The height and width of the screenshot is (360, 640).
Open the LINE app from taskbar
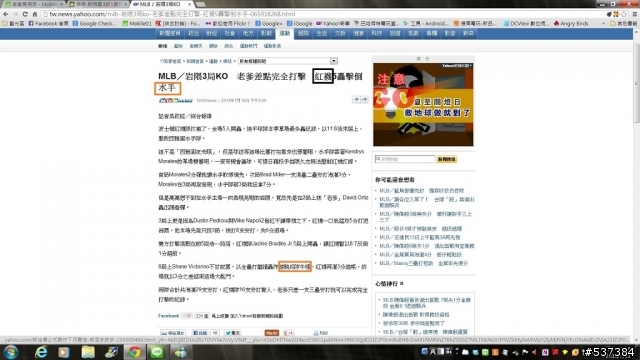point(157,352)
